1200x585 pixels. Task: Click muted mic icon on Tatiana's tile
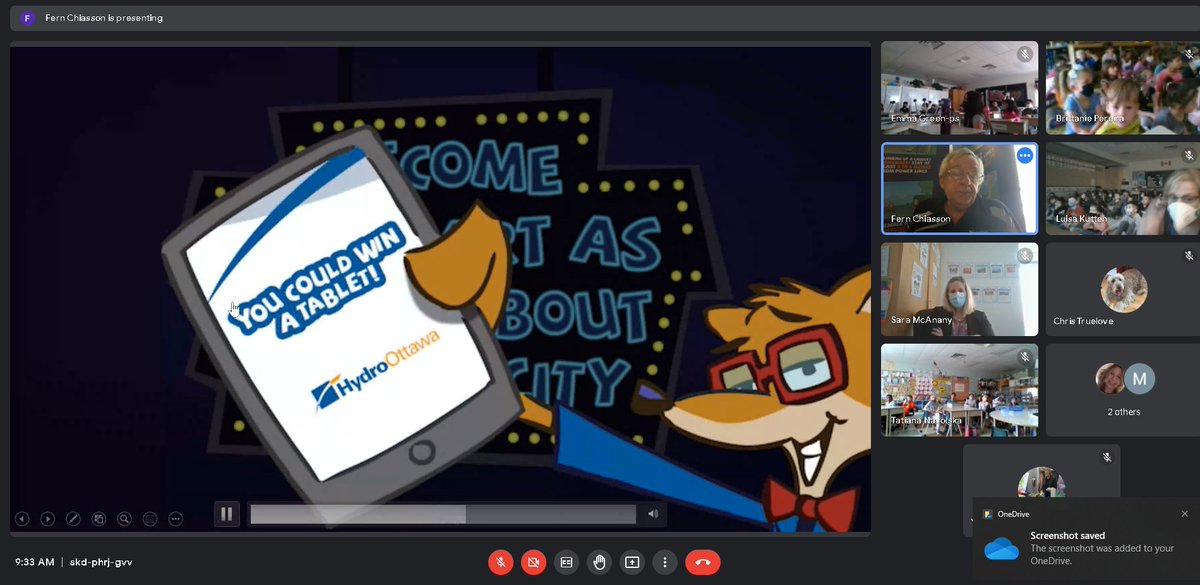click(x=1024, y=357)
